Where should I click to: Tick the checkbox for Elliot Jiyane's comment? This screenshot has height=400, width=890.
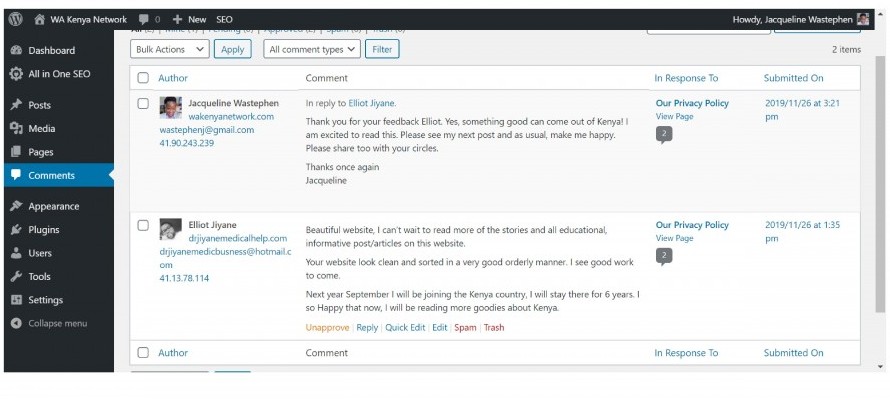coord(143,225)
